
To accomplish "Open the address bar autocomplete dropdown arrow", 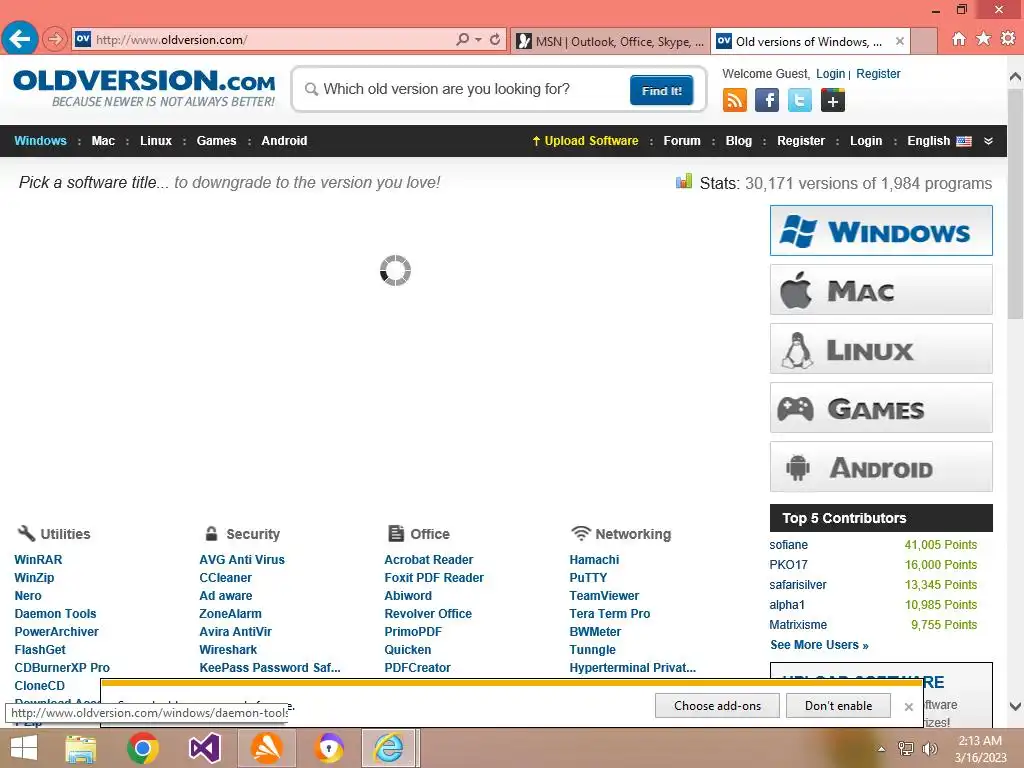I will coord(478,40).
